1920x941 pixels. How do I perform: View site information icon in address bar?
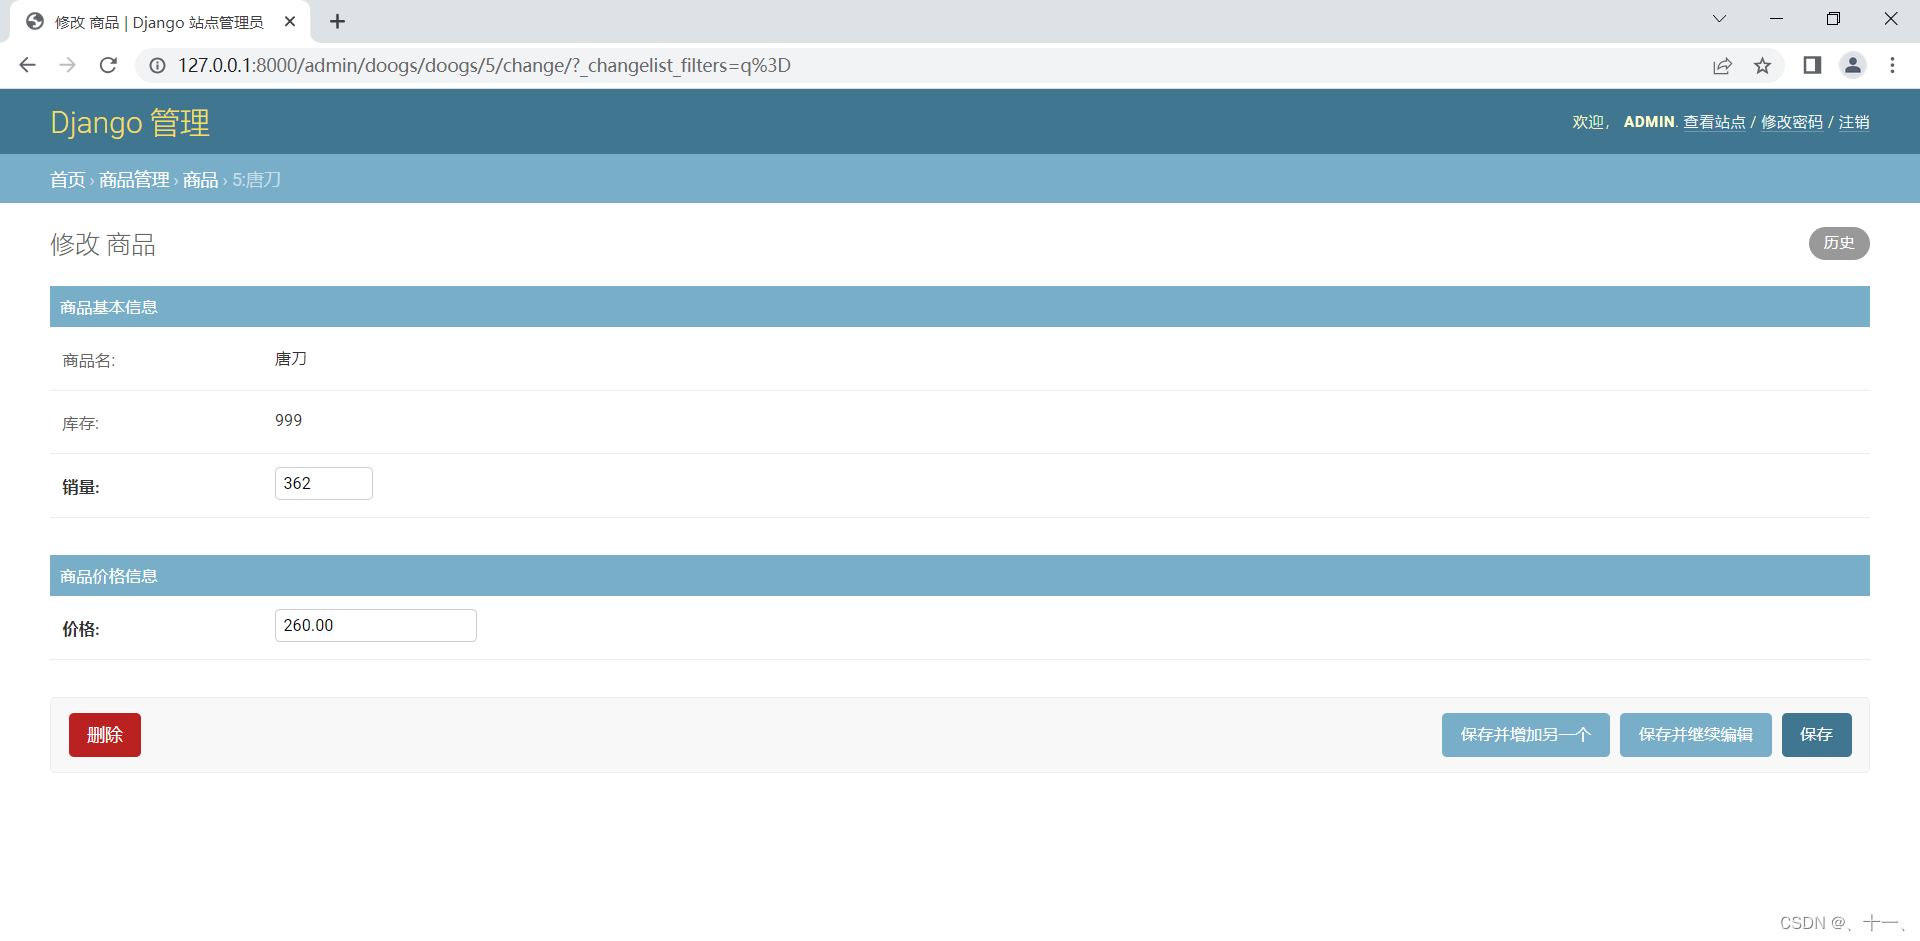[157, 65]
